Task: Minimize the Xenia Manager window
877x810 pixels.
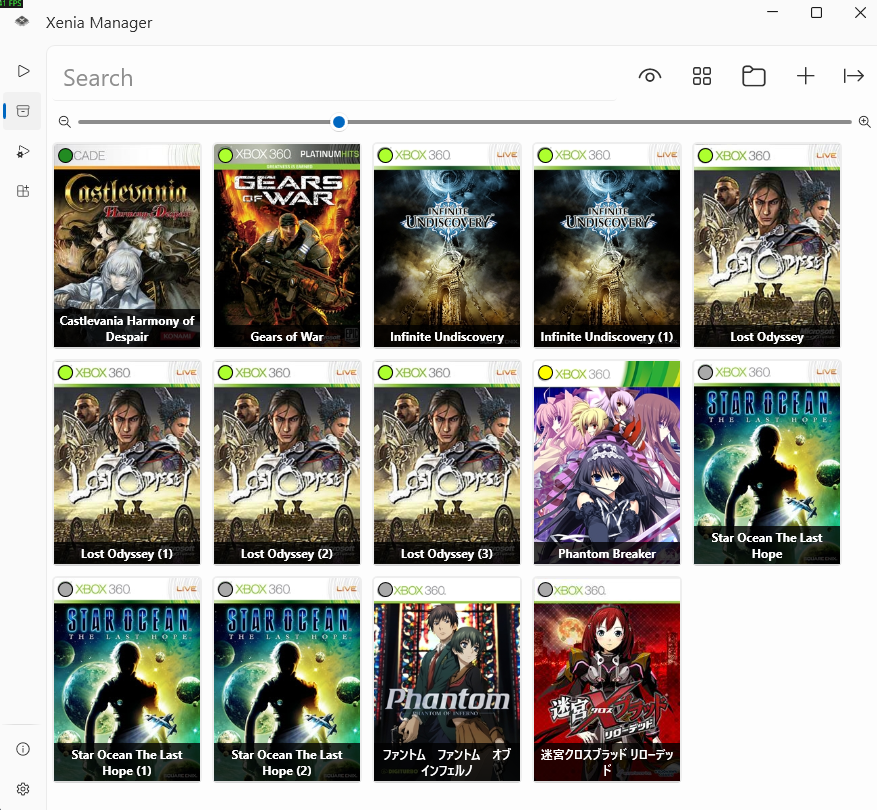Action: tap(772, 12)
